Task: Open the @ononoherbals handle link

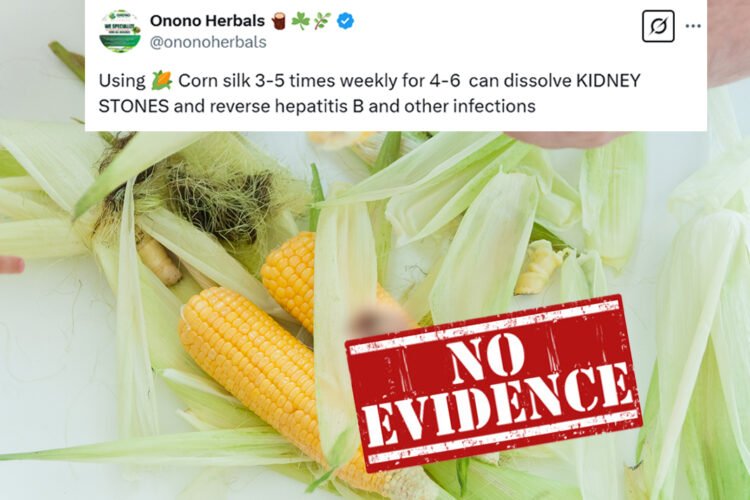Action: click(208, 42)
